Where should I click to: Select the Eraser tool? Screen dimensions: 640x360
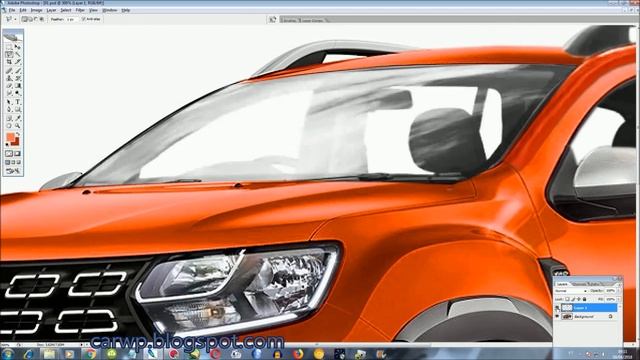click(x=9, y=85)
